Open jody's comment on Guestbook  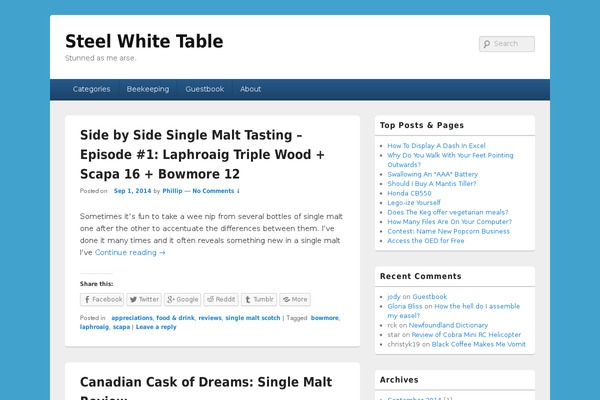click(430, 297)
